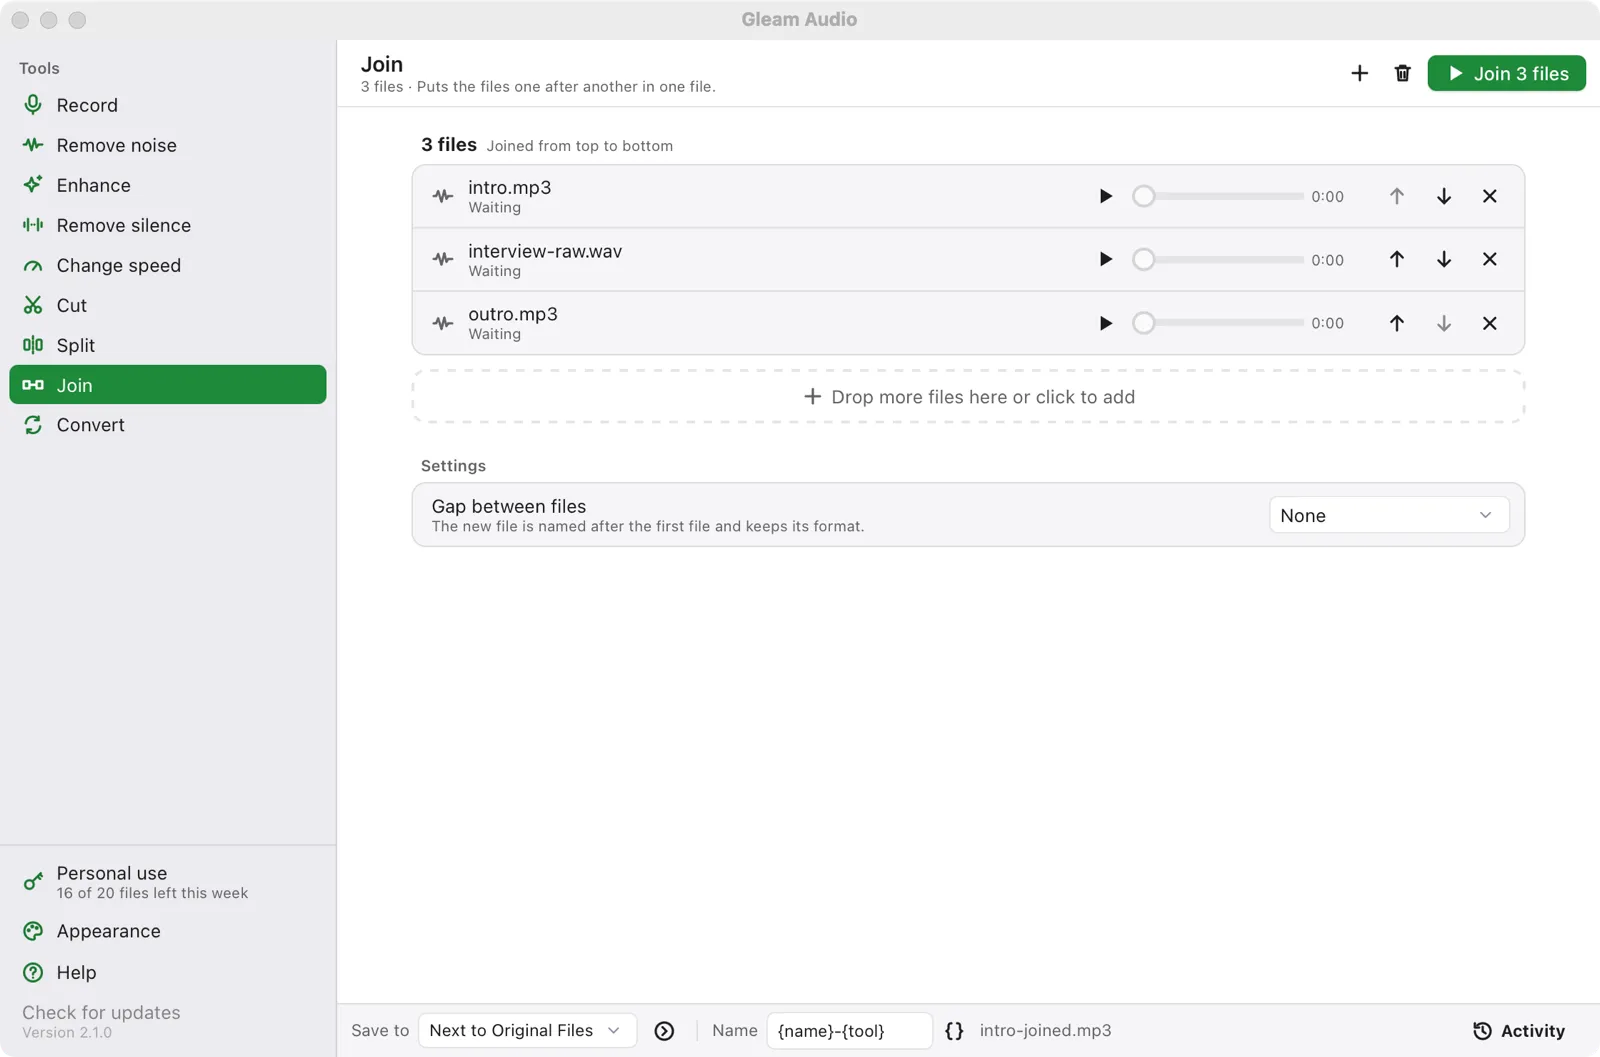Open the Change speed tool

(167, 265)
